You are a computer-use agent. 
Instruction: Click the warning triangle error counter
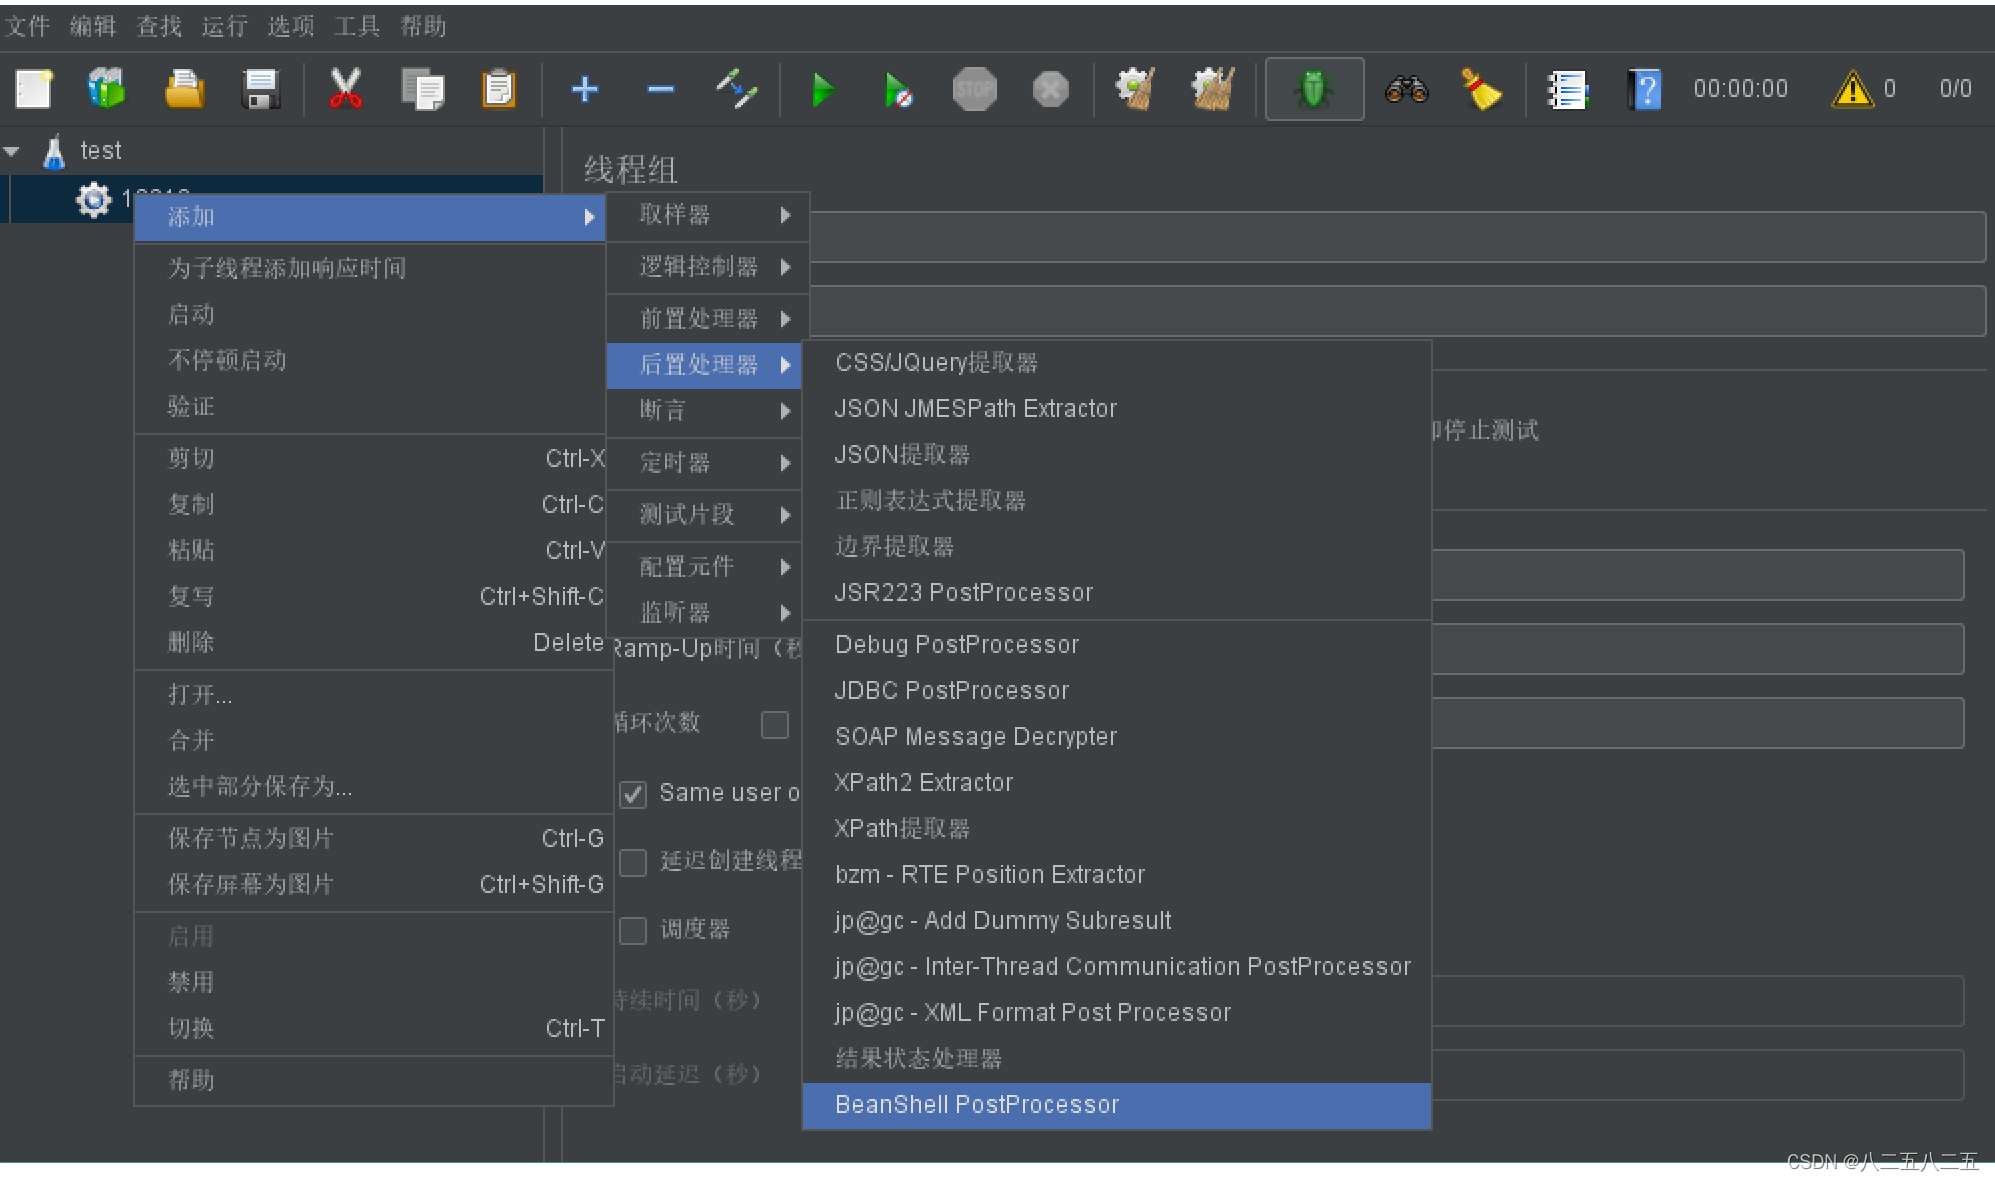coord(1851,90)
